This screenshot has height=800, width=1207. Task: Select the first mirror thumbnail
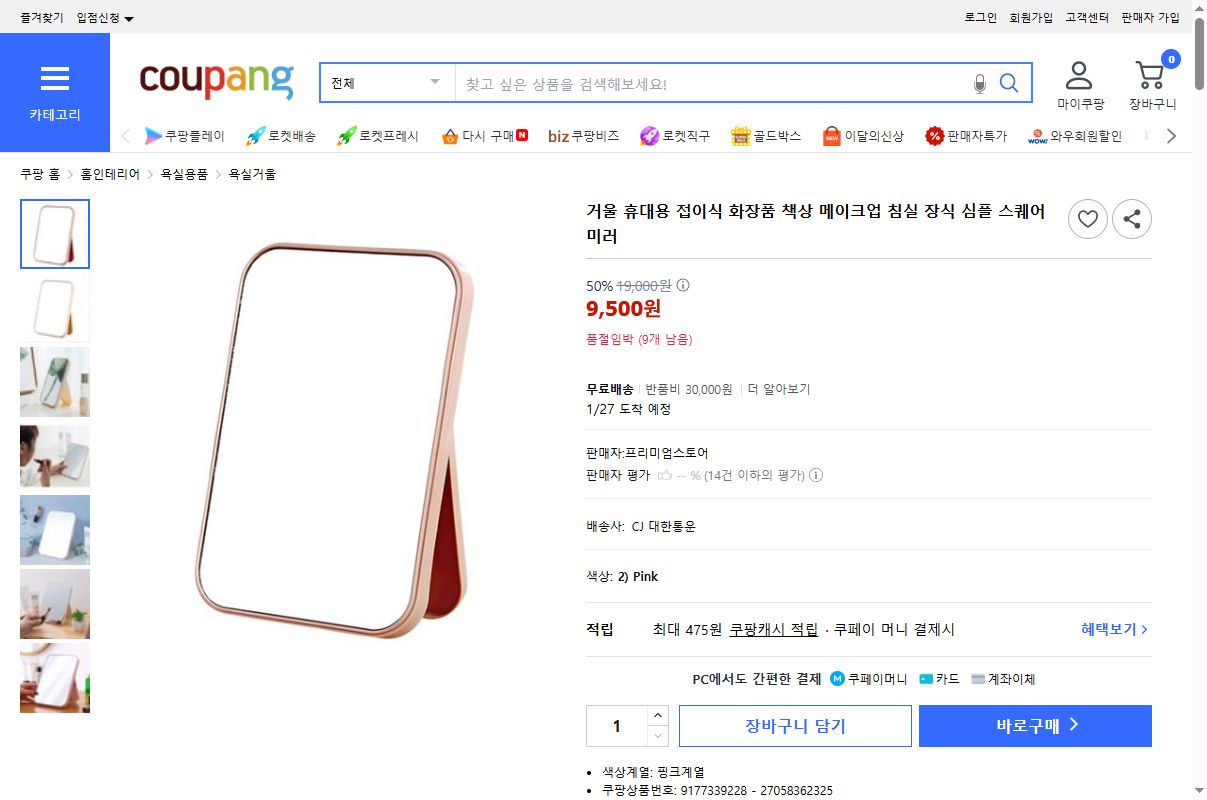[x=55, y=234]
